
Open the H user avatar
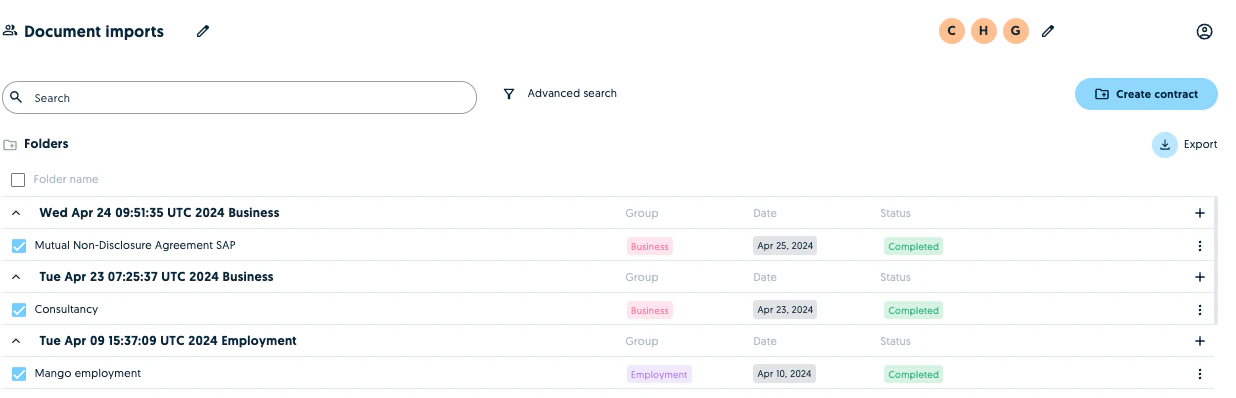pos(984,31)
